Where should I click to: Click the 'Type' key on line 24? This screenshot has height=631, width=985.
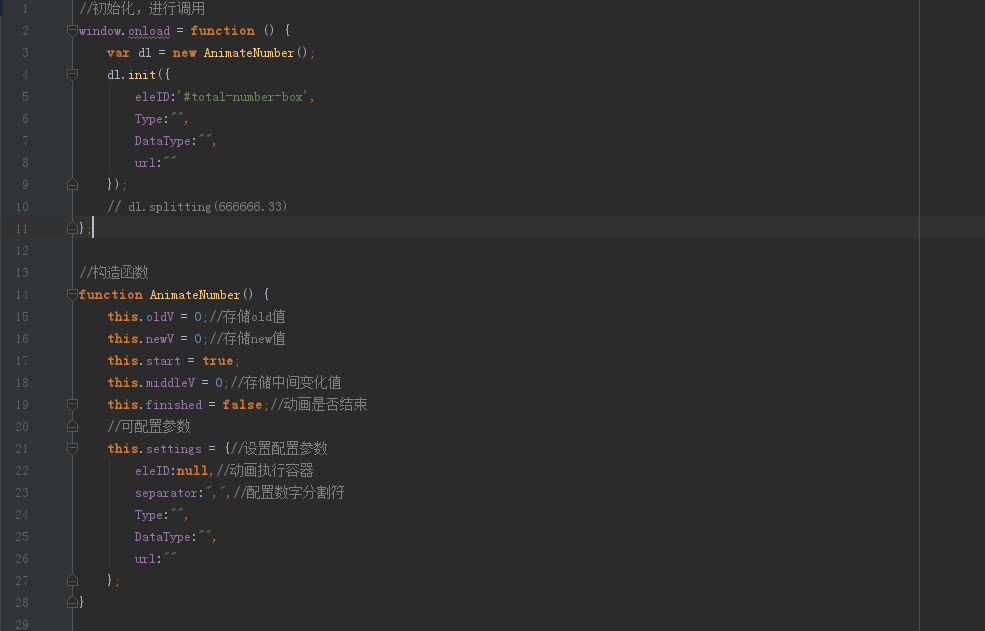tap(148, 514)
